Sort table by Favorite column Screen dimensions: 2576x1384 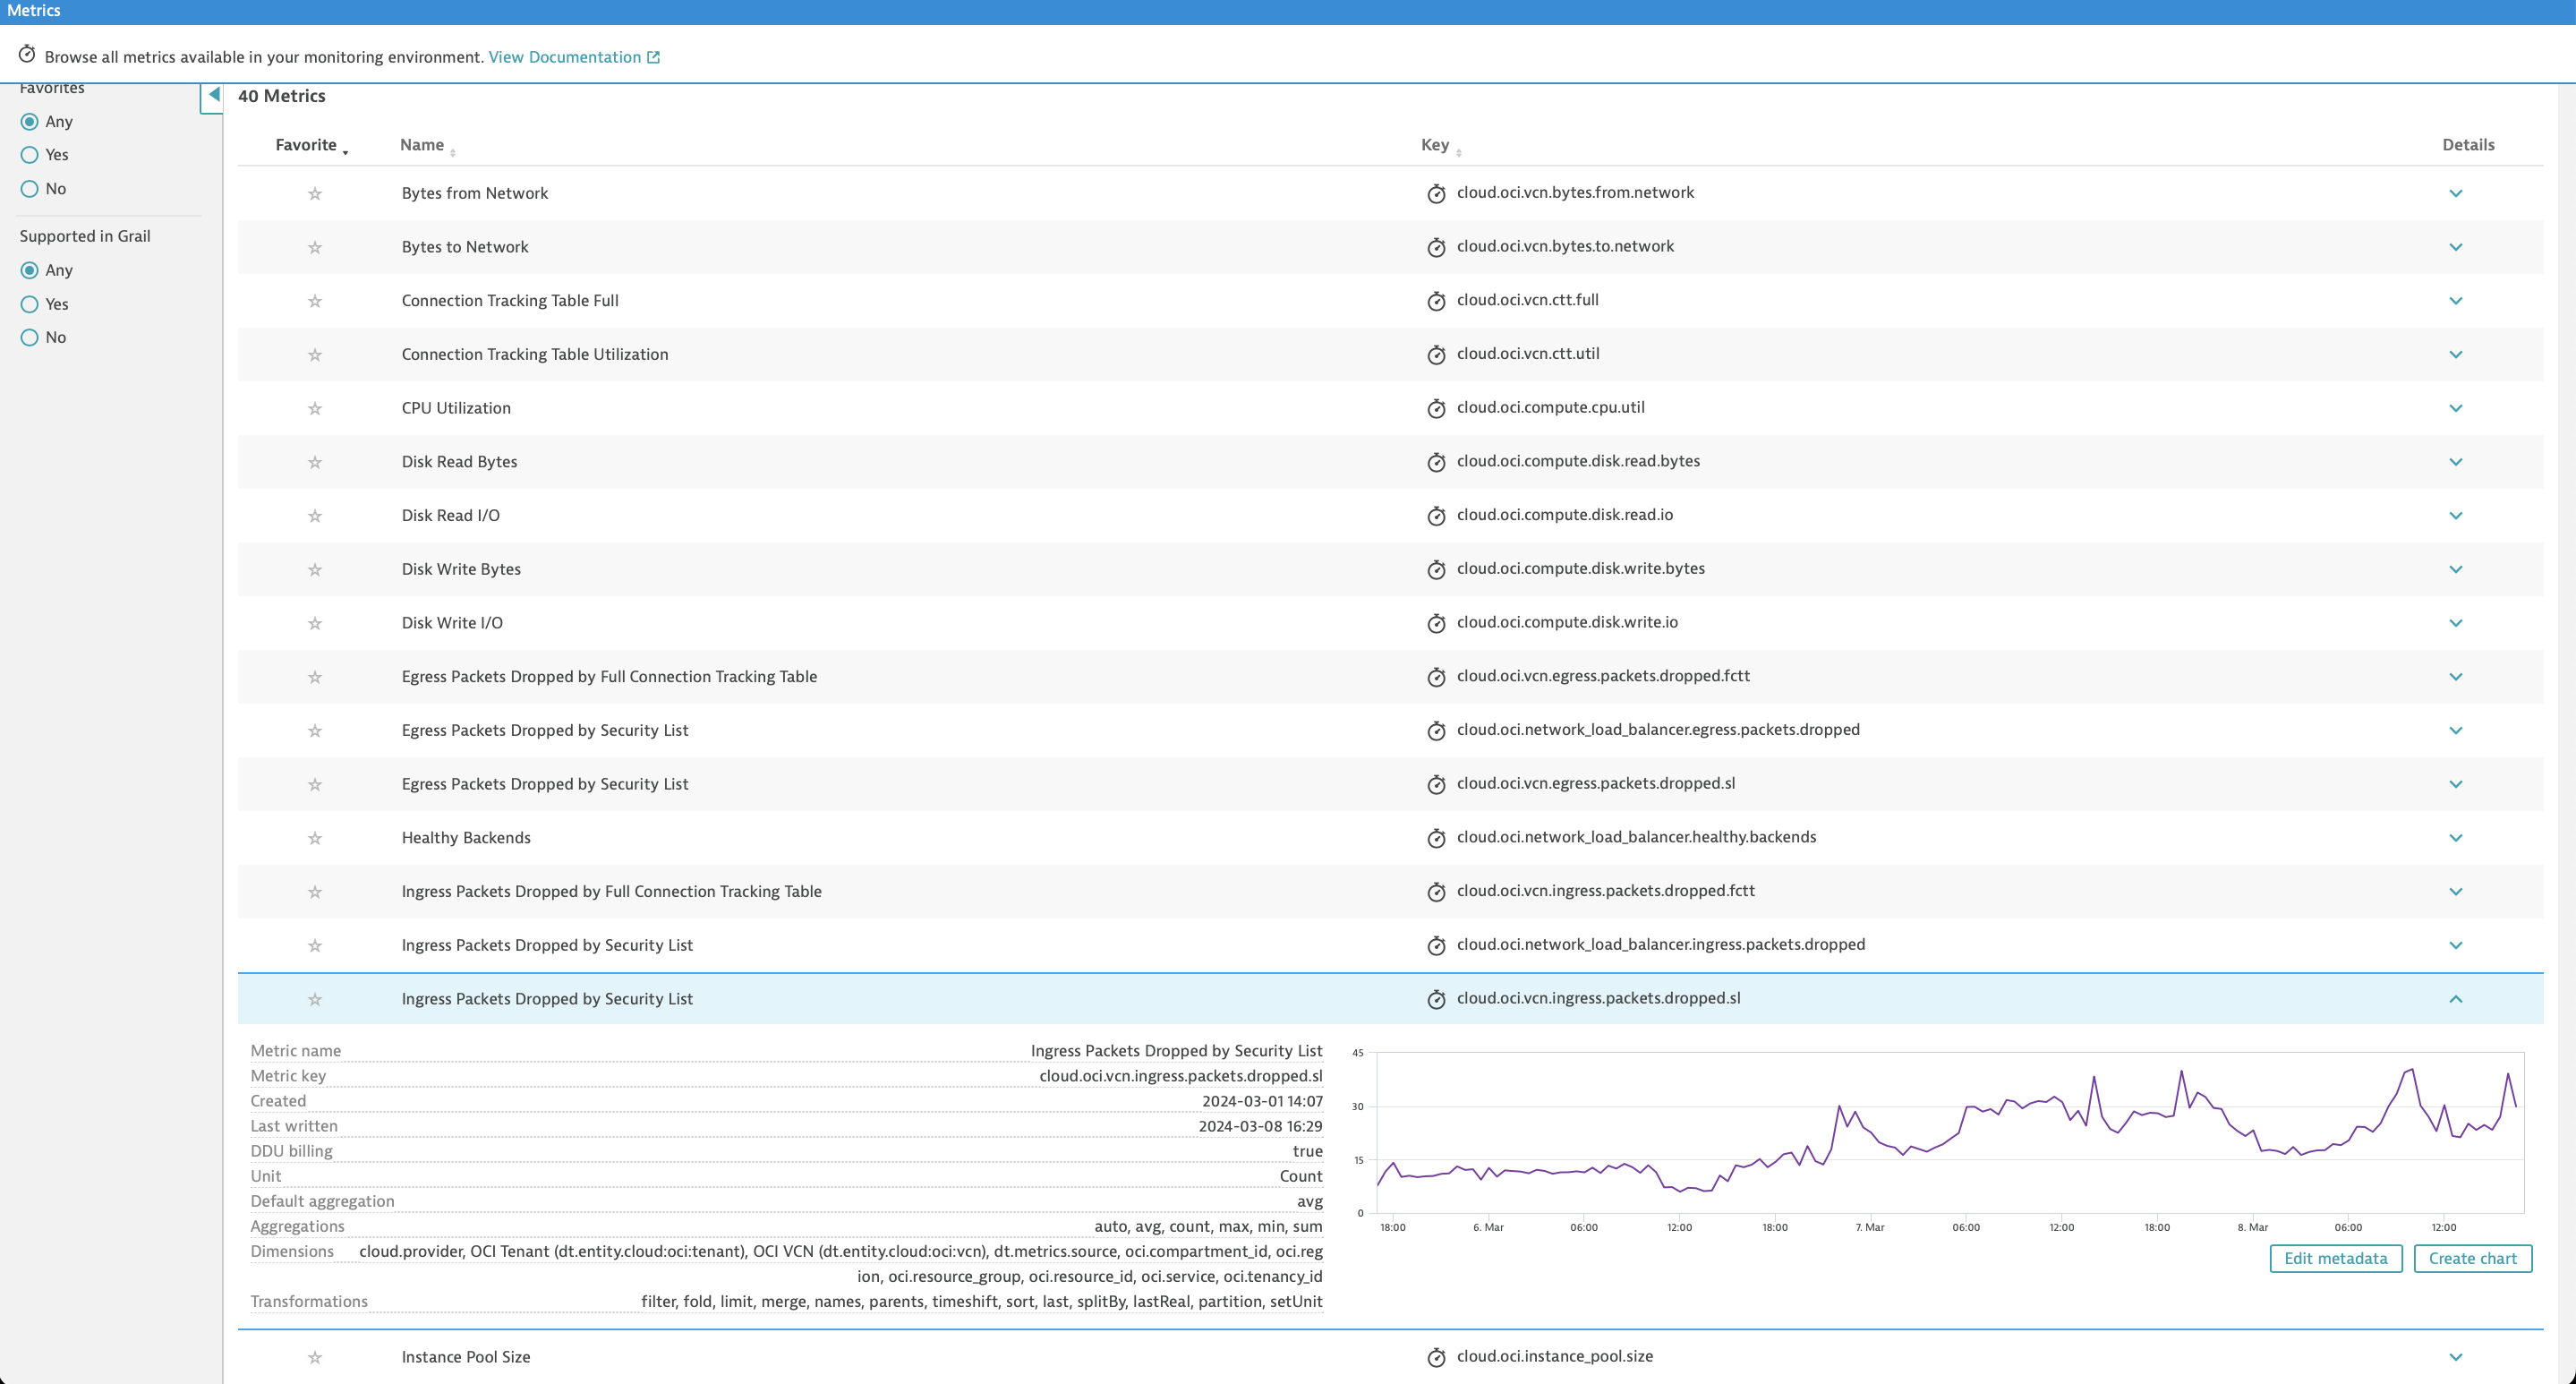click(311, 145)
